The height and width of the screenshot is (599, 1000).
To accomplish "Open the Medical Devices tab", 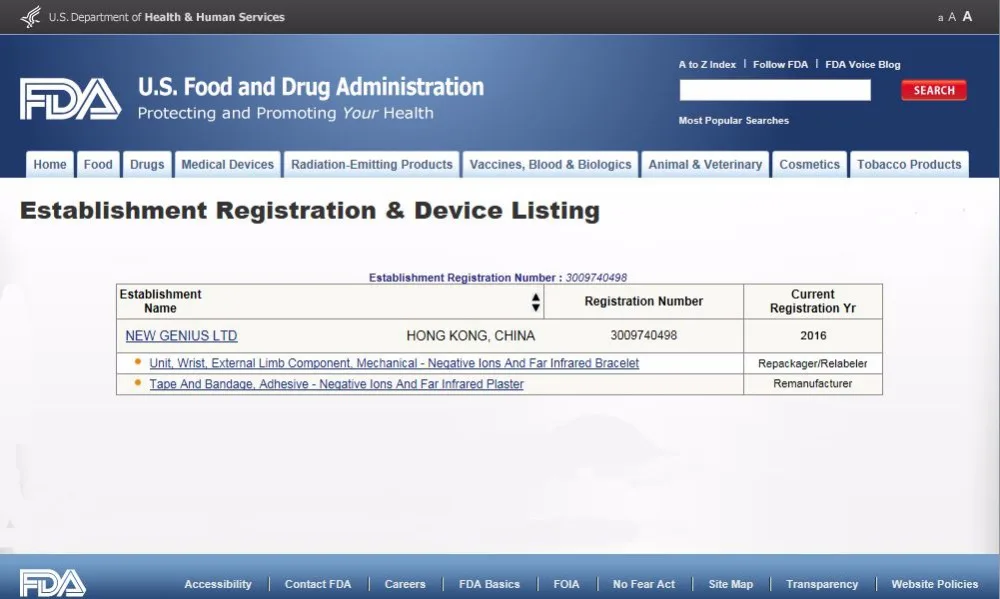I will (227, 165).
